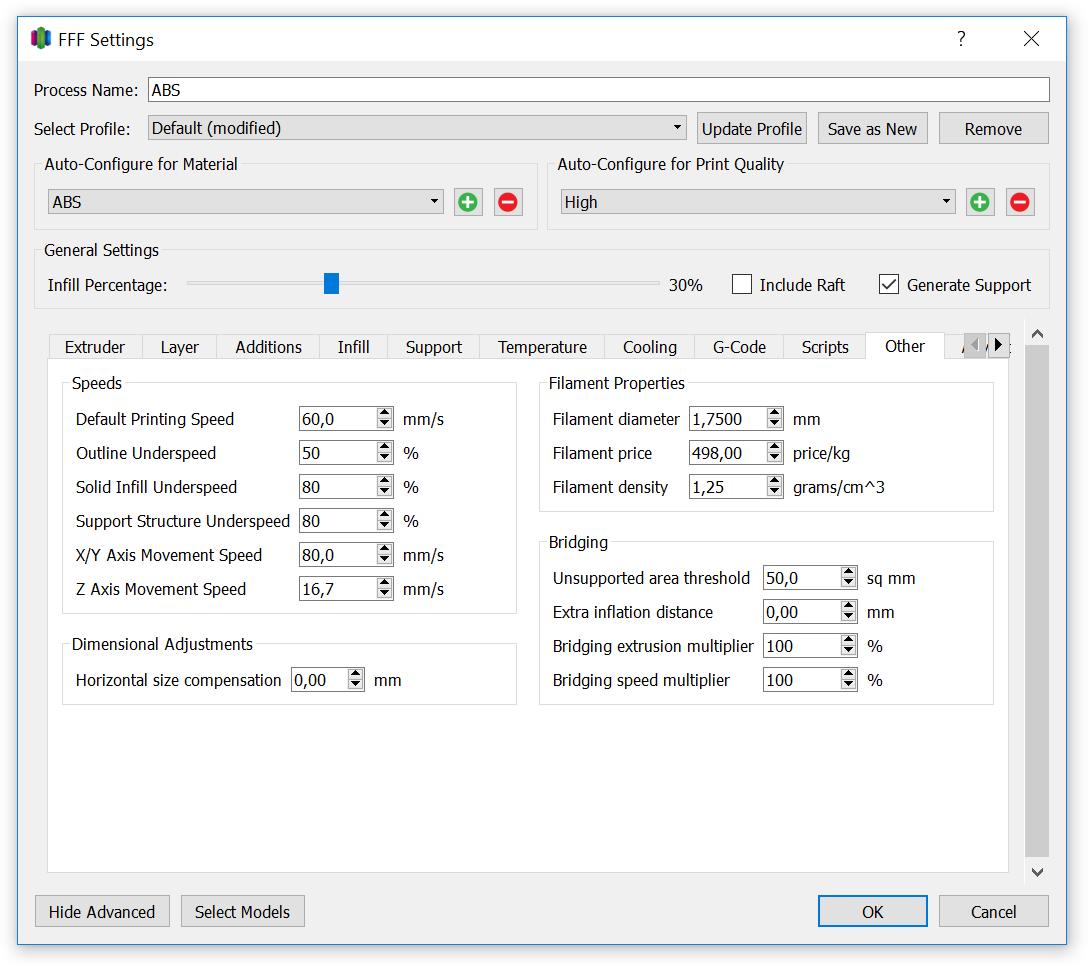Click the Solid Infill Underspeed field
The image size is (1088, 967).
pyautogui.click(x=338, y=487)
